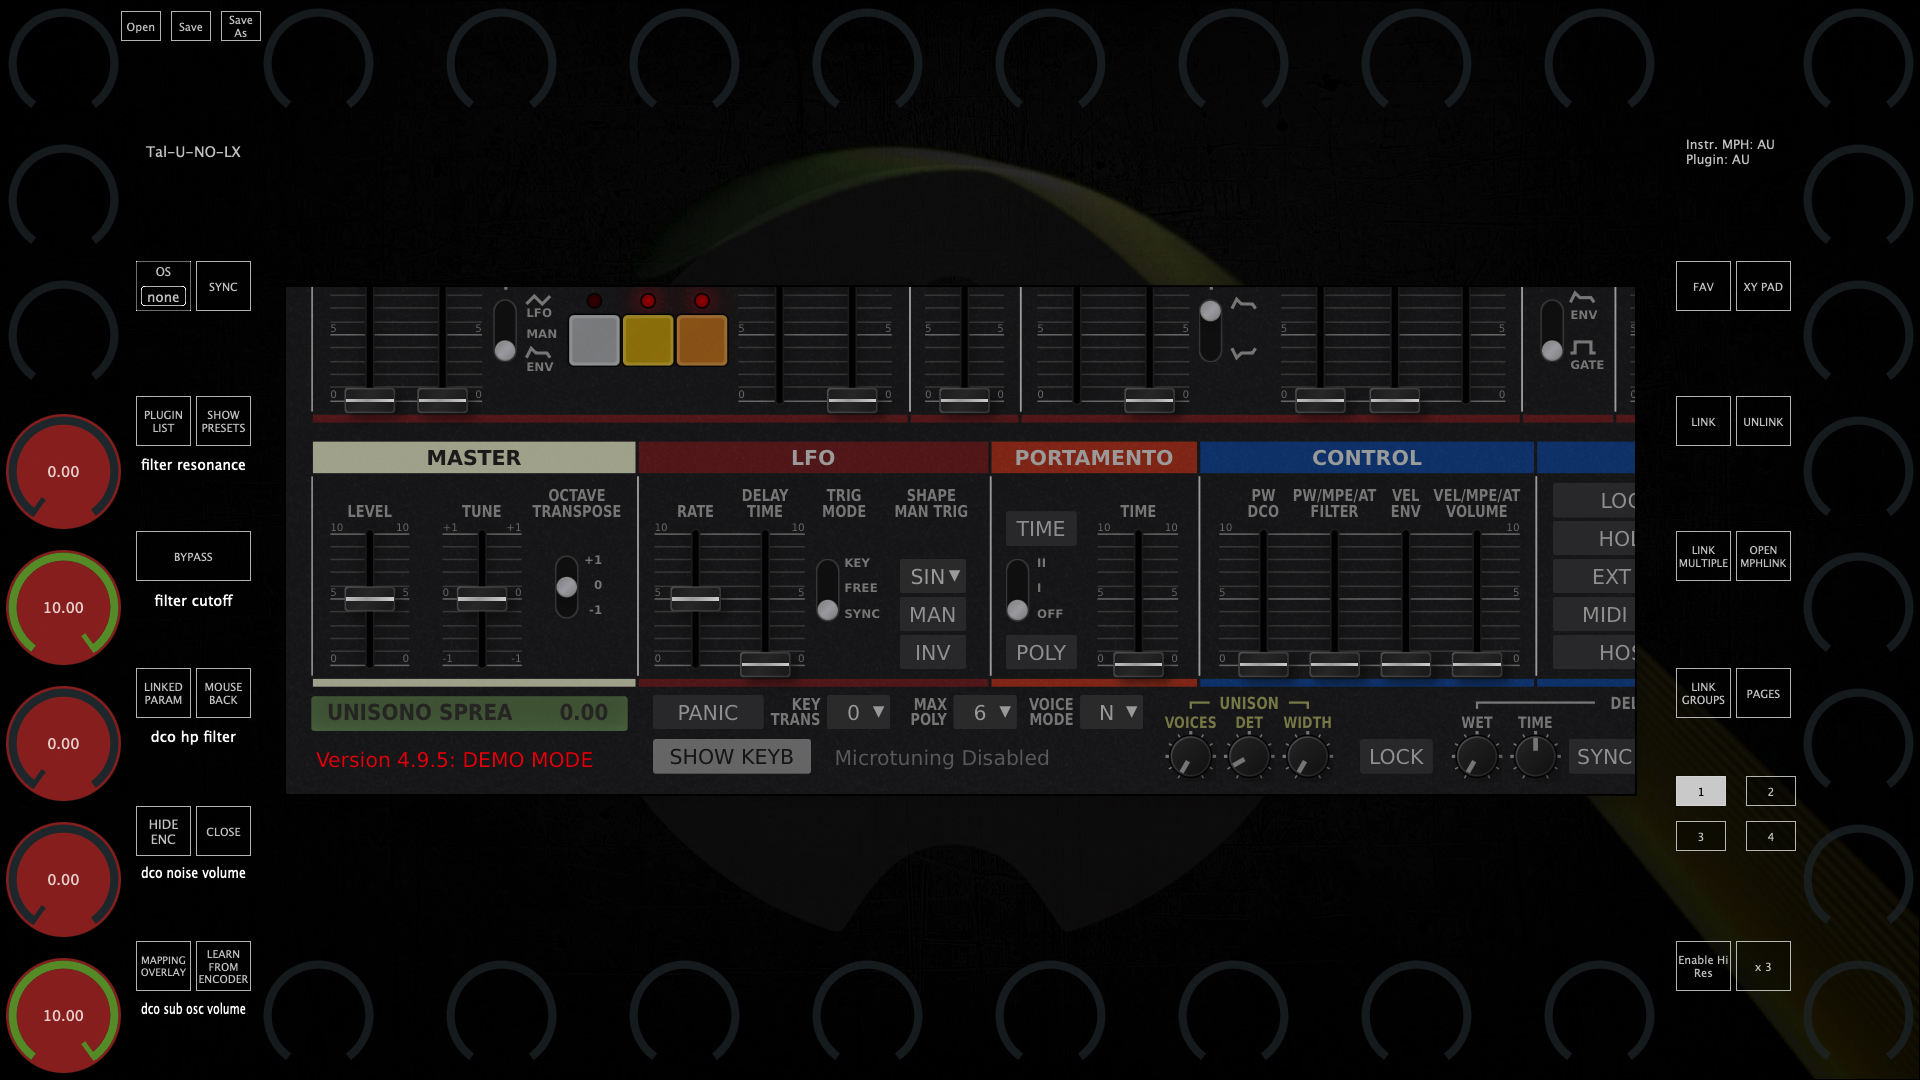This screenshot has width=1920, height=1080.
Task: Click the Save As button
Action: pyautogui.click(x=241, y=27)
